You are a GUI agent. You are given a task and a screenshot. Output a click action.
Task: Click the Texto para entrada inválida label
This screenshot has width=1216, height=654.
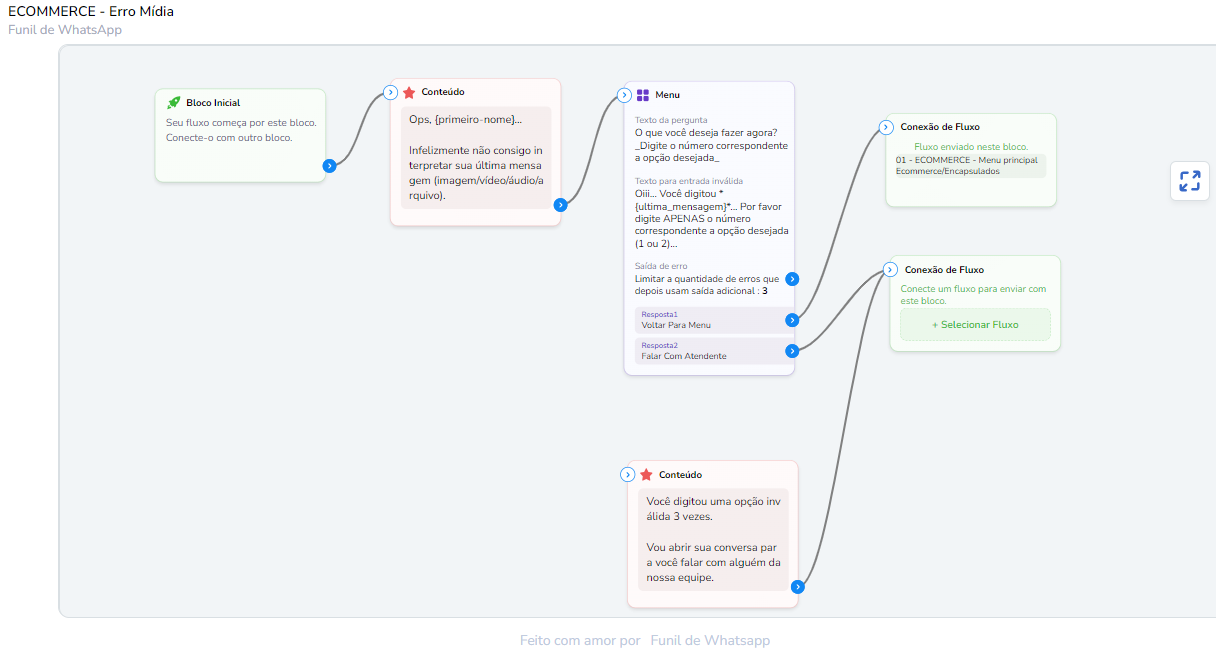tap(688, 181)
